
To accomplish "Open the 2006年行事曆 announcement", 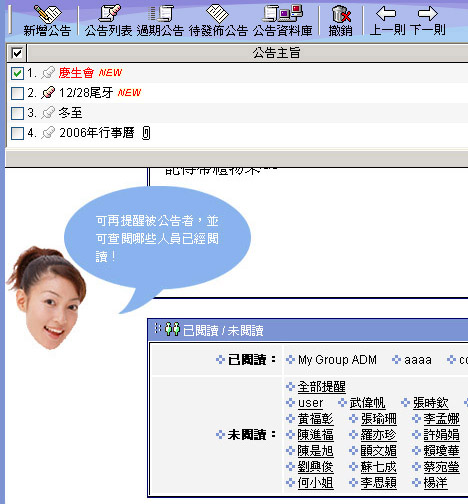I will click(97, 133).
